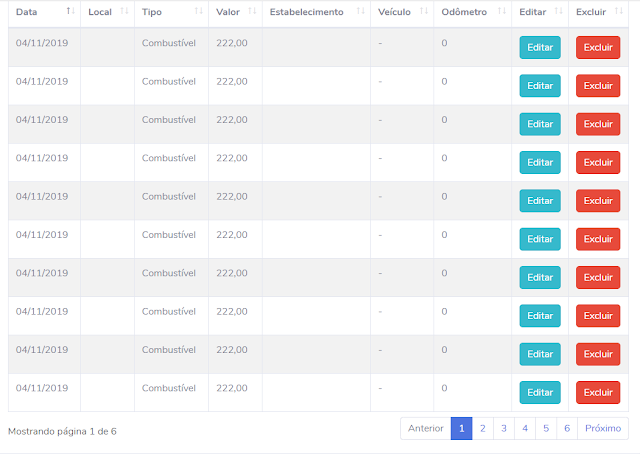Advance with the Próximo button
Viewport: 640px width, 454px height.
(603, 428)
